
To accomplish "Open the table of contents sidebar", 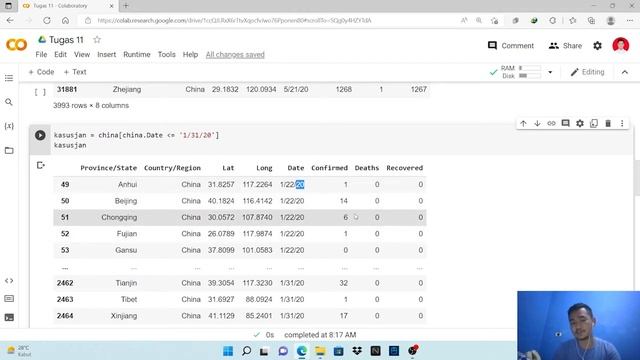I will coord(9,78).
